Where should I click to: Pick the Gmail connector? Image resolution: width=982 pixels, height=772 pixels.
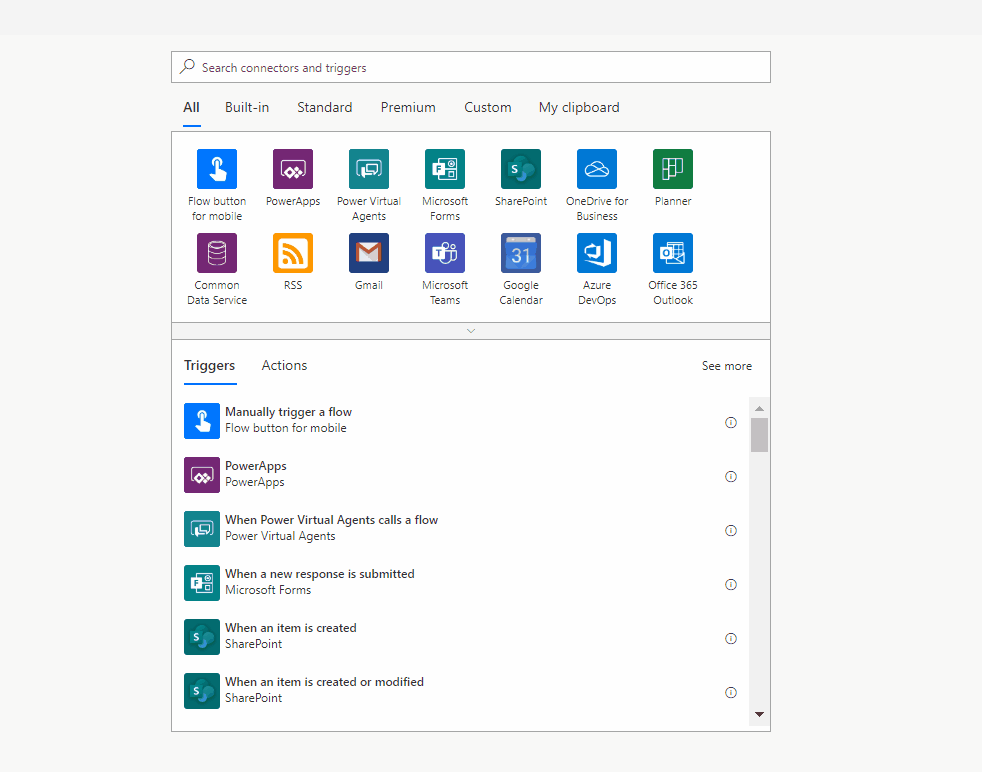(x=369, y=253)
